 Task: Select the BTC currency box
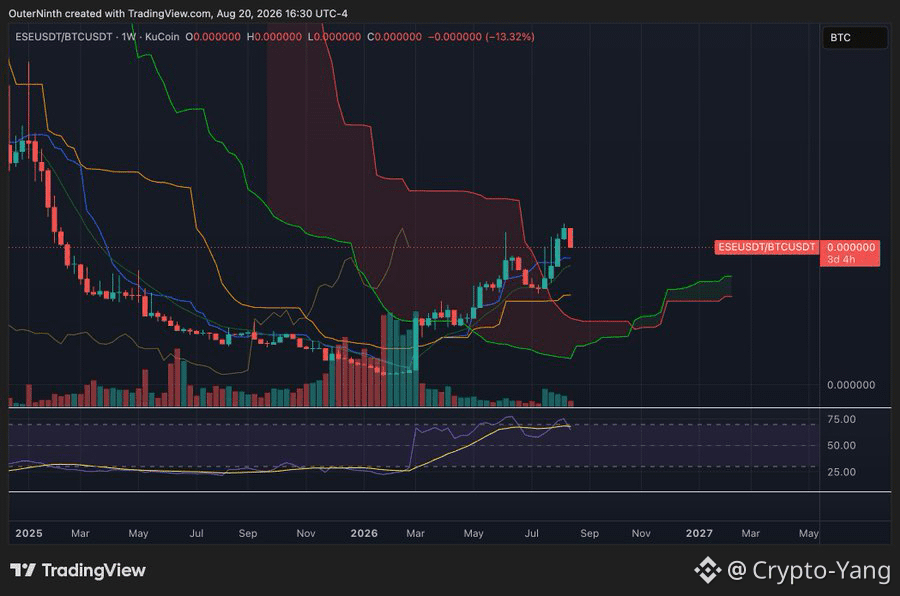coord(855,38)
